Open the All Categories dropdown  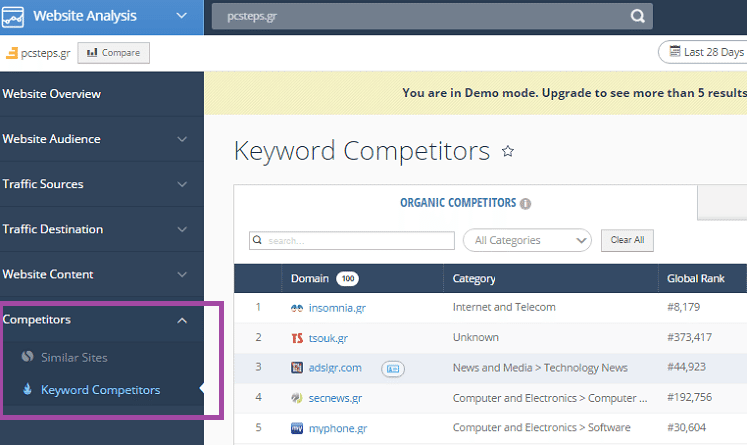point(527,240)
